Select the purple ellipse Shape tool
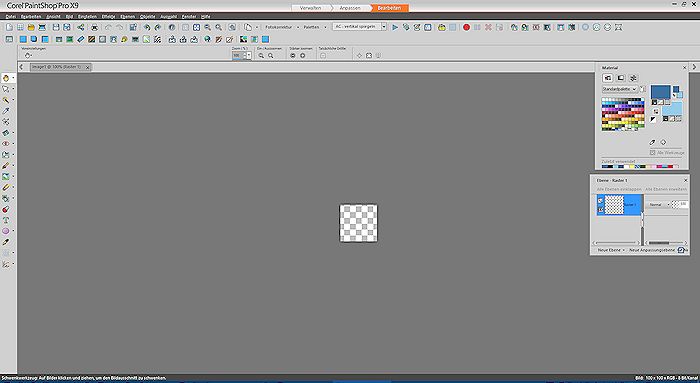This screenshot has height=383, width=700. pyautogui.click(x=6, y=231)
